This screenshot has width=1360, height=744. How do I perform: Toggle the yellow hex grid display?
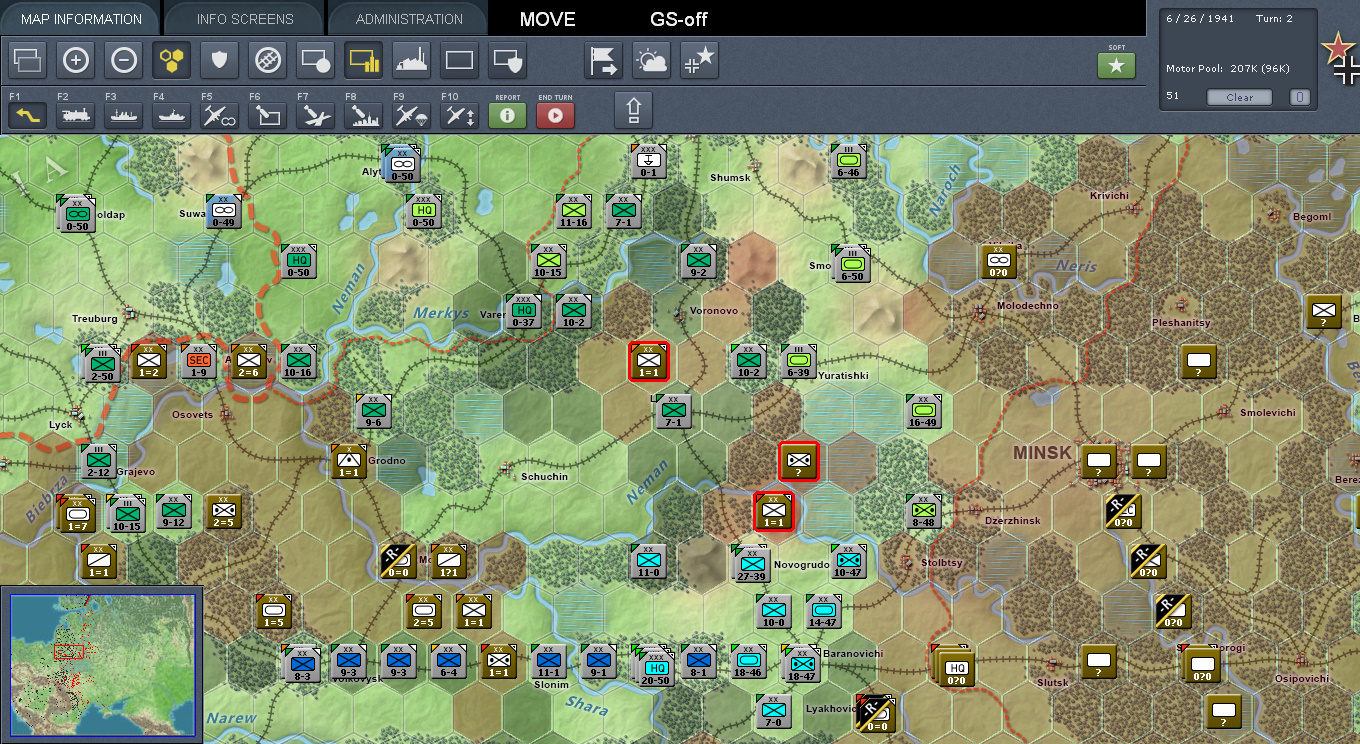coord(171,61)
